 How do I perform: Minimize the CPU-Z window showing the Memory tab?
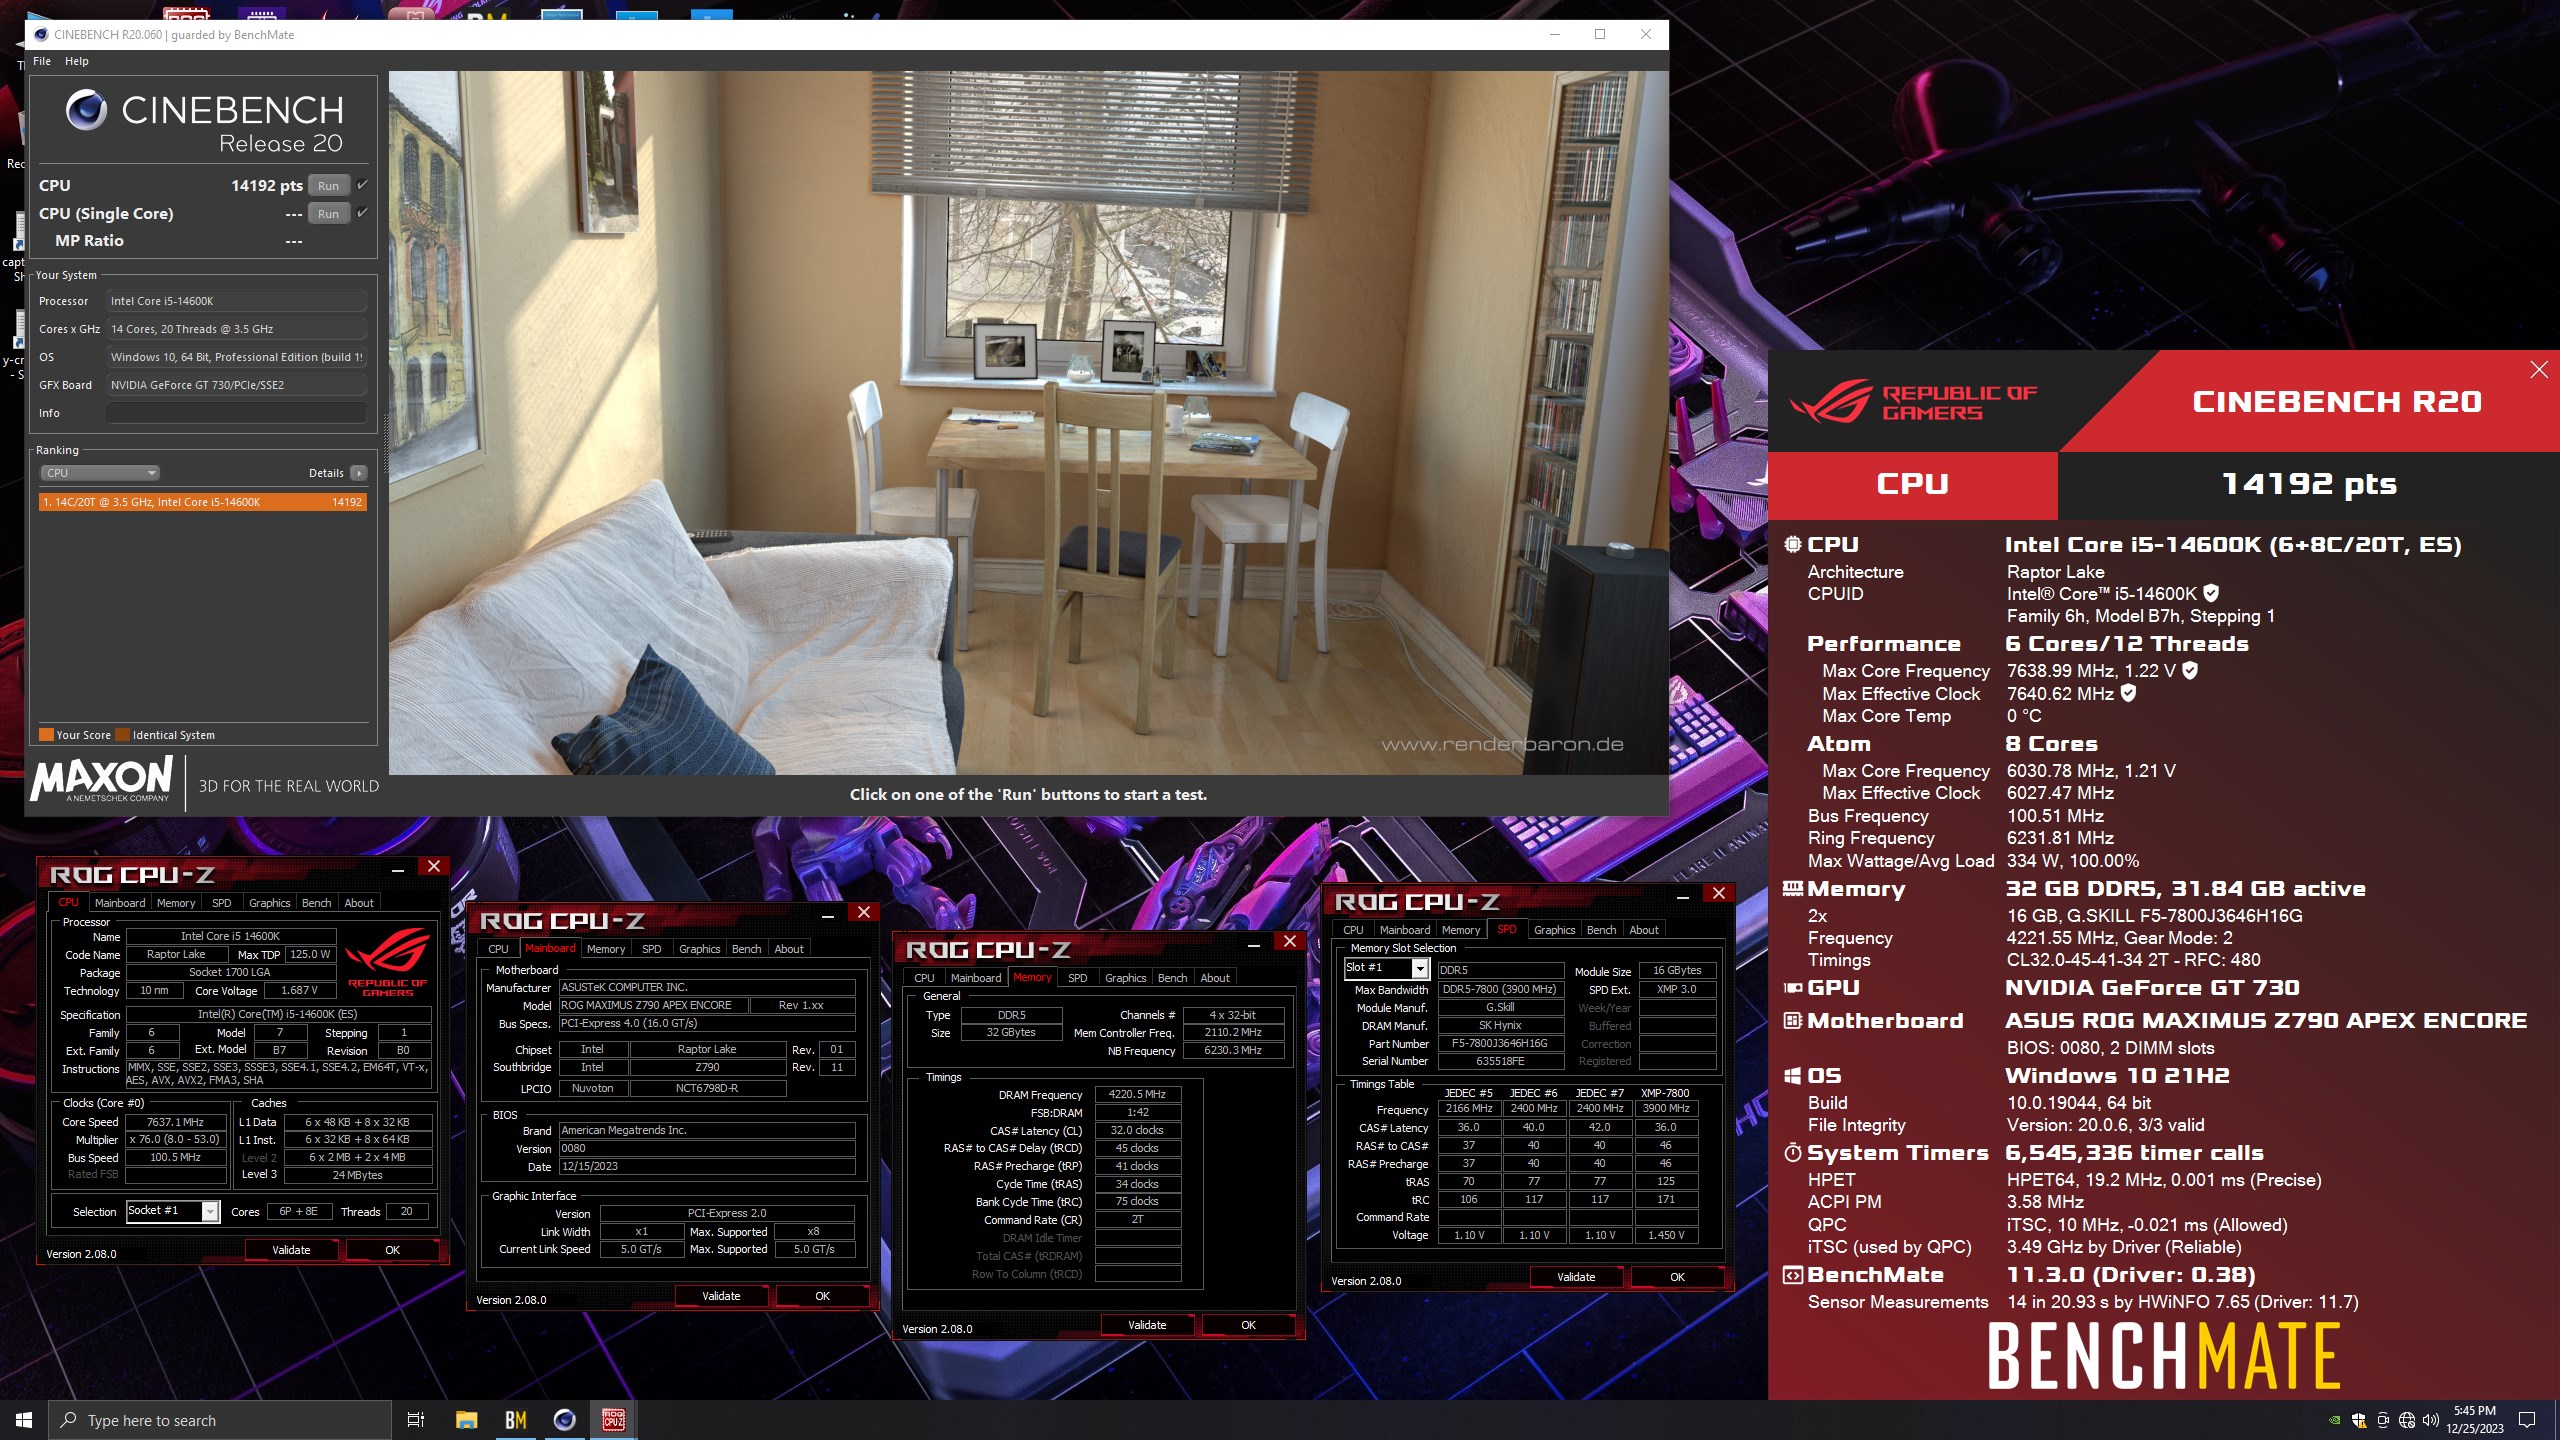click(x=1254, y=945)
